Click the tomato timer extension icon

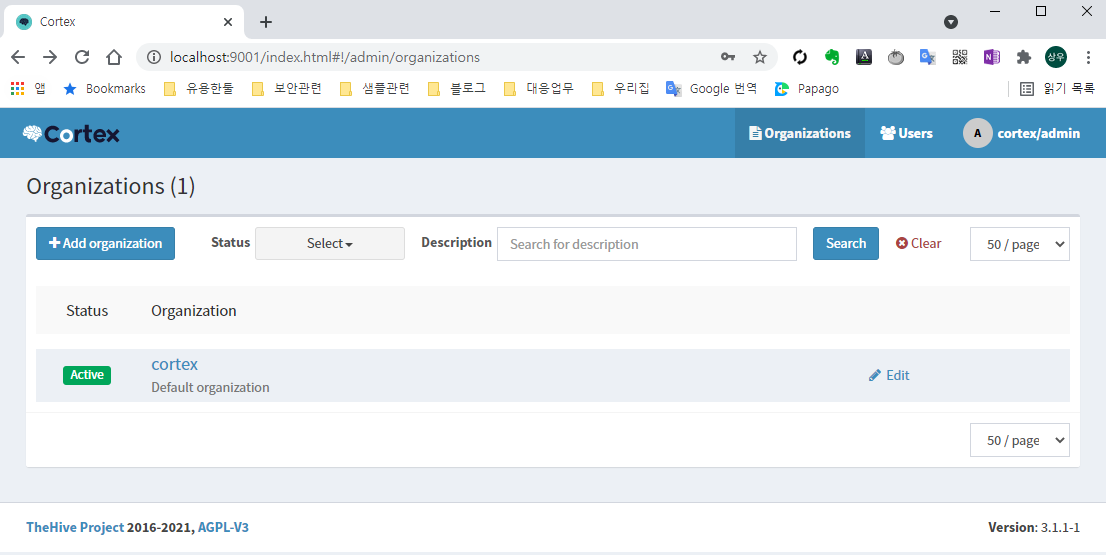[896, 57]
